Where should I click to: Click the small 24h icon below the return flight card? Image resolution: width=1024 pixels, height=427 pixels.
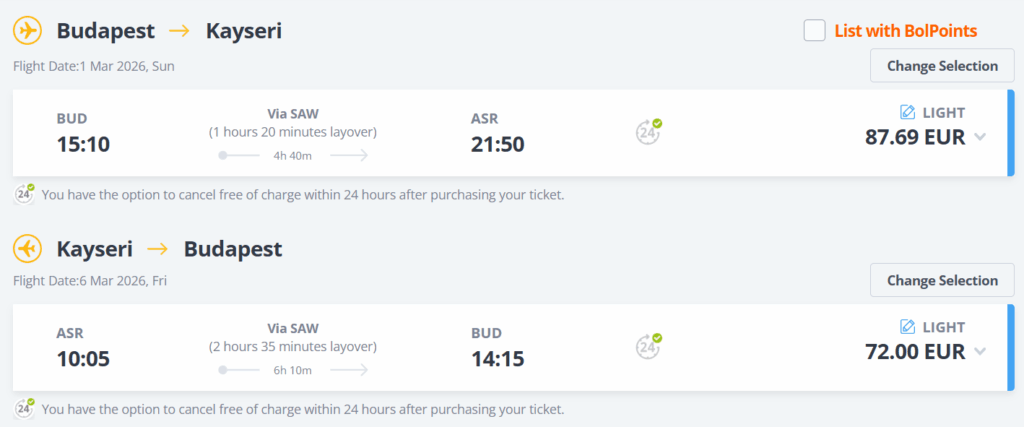[x=24, y=408]
